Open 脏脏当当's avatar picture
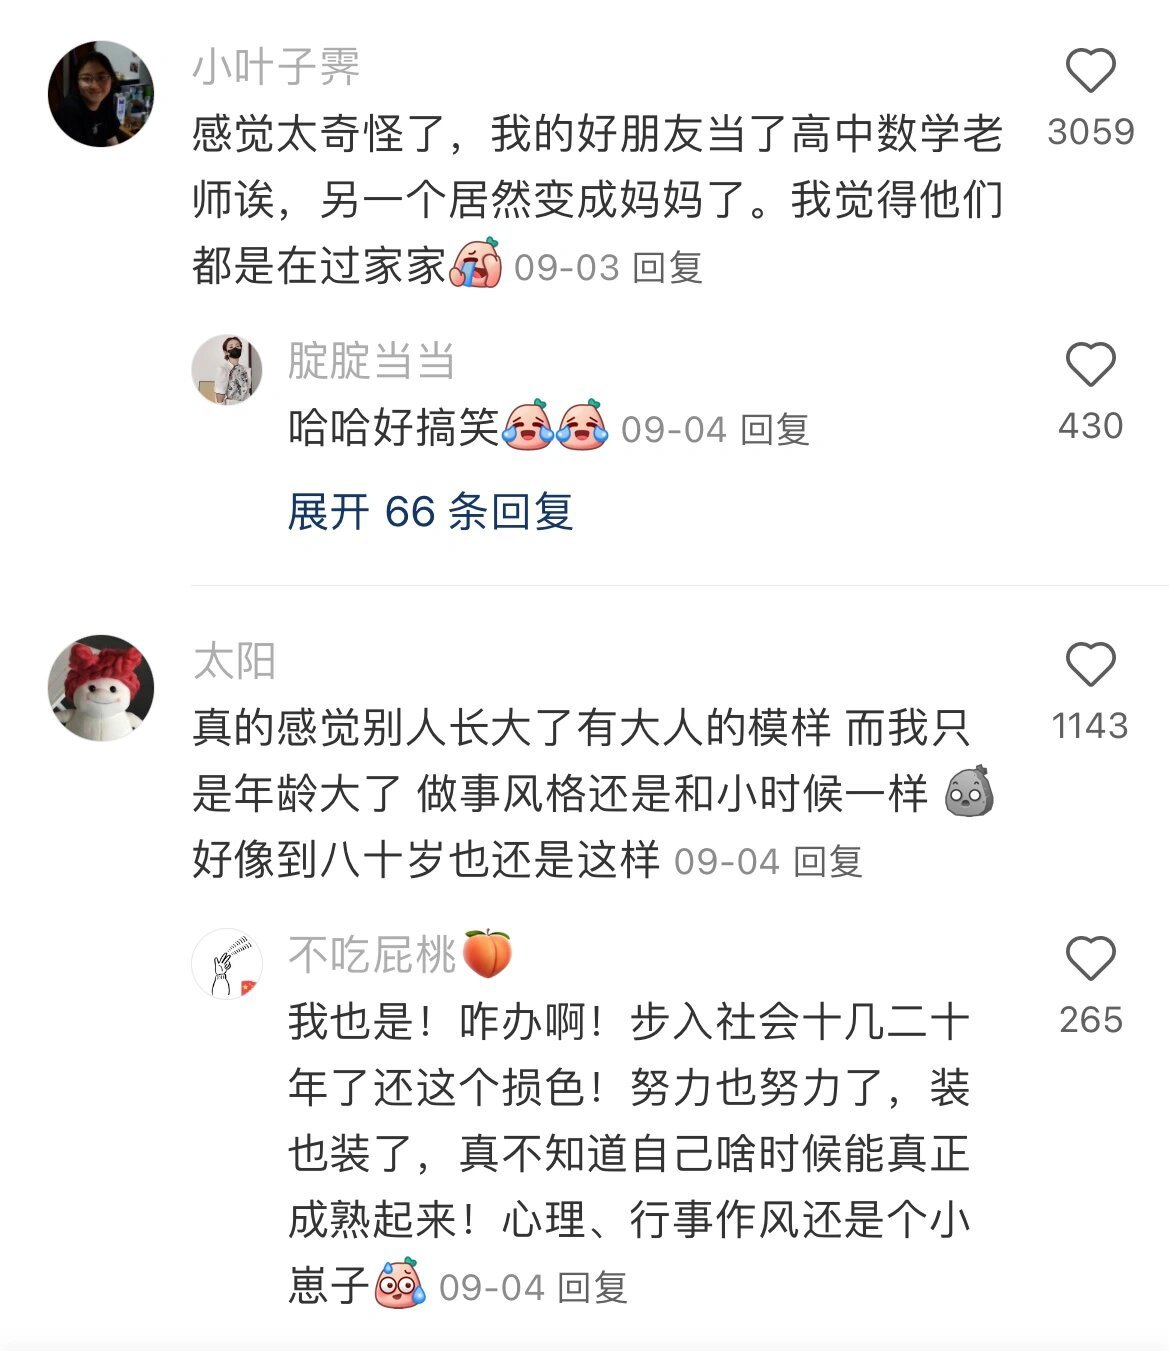 pos(227,370)
